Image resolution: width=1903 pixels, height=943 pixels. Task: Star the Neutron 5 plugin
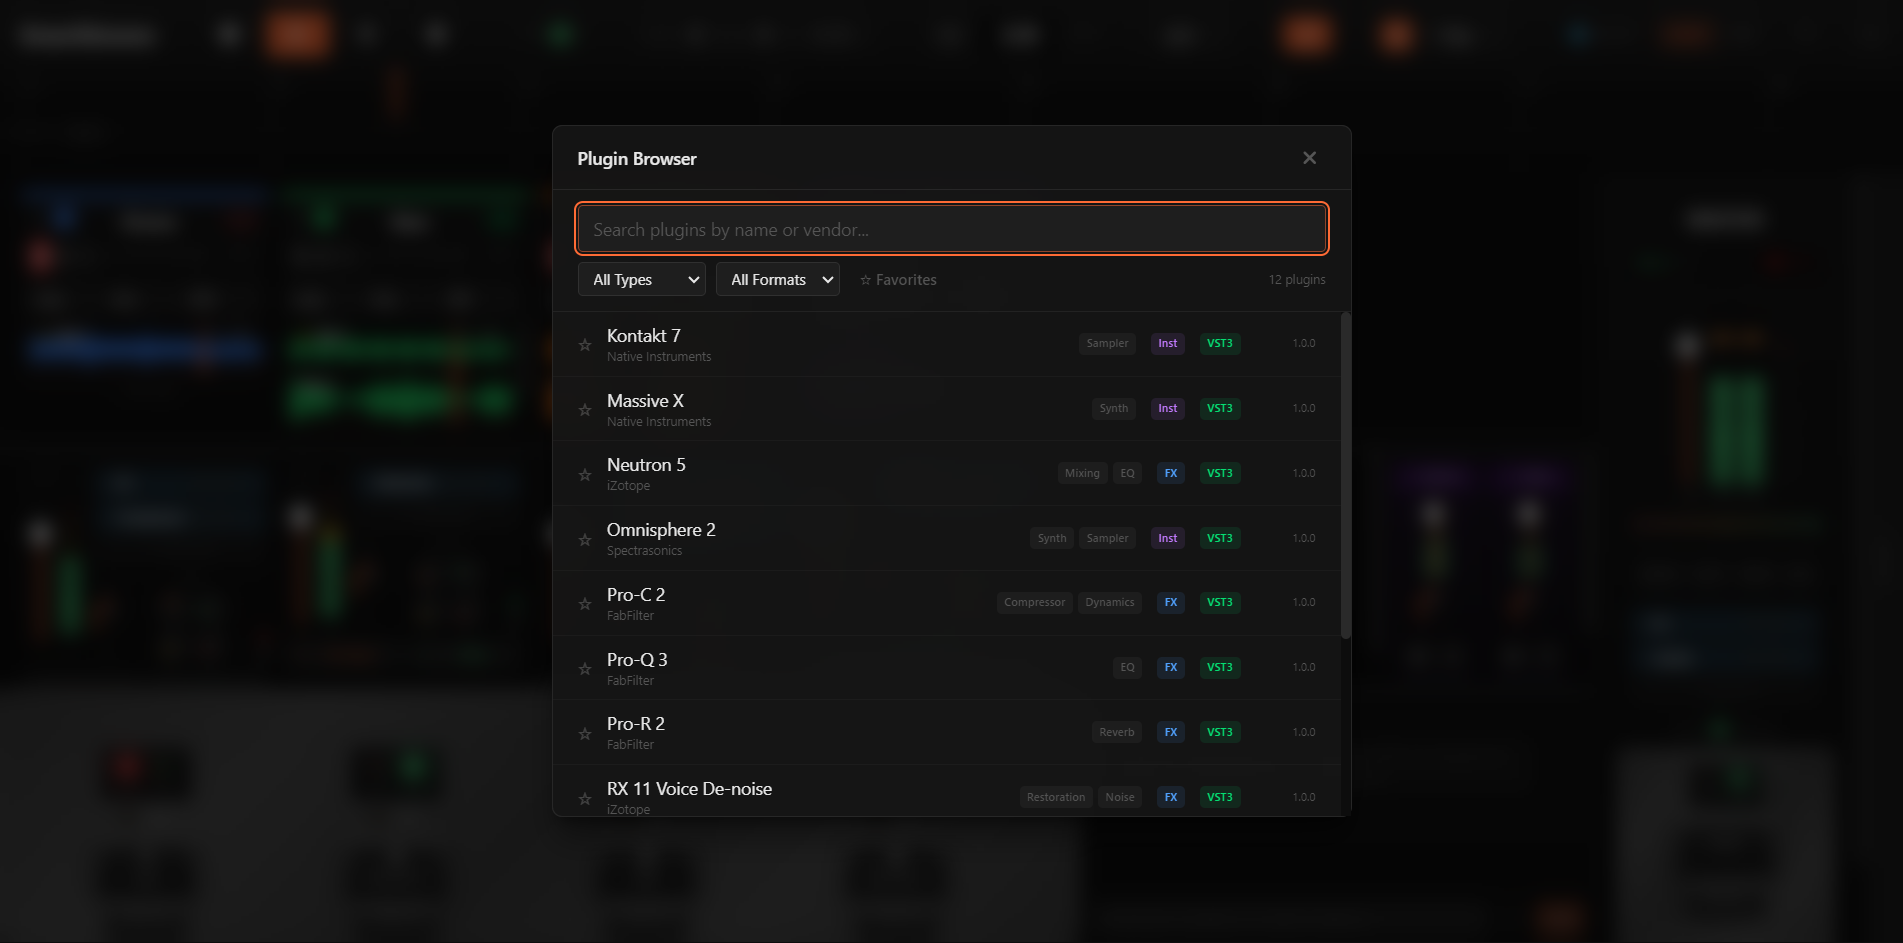[x=585, y=475]
